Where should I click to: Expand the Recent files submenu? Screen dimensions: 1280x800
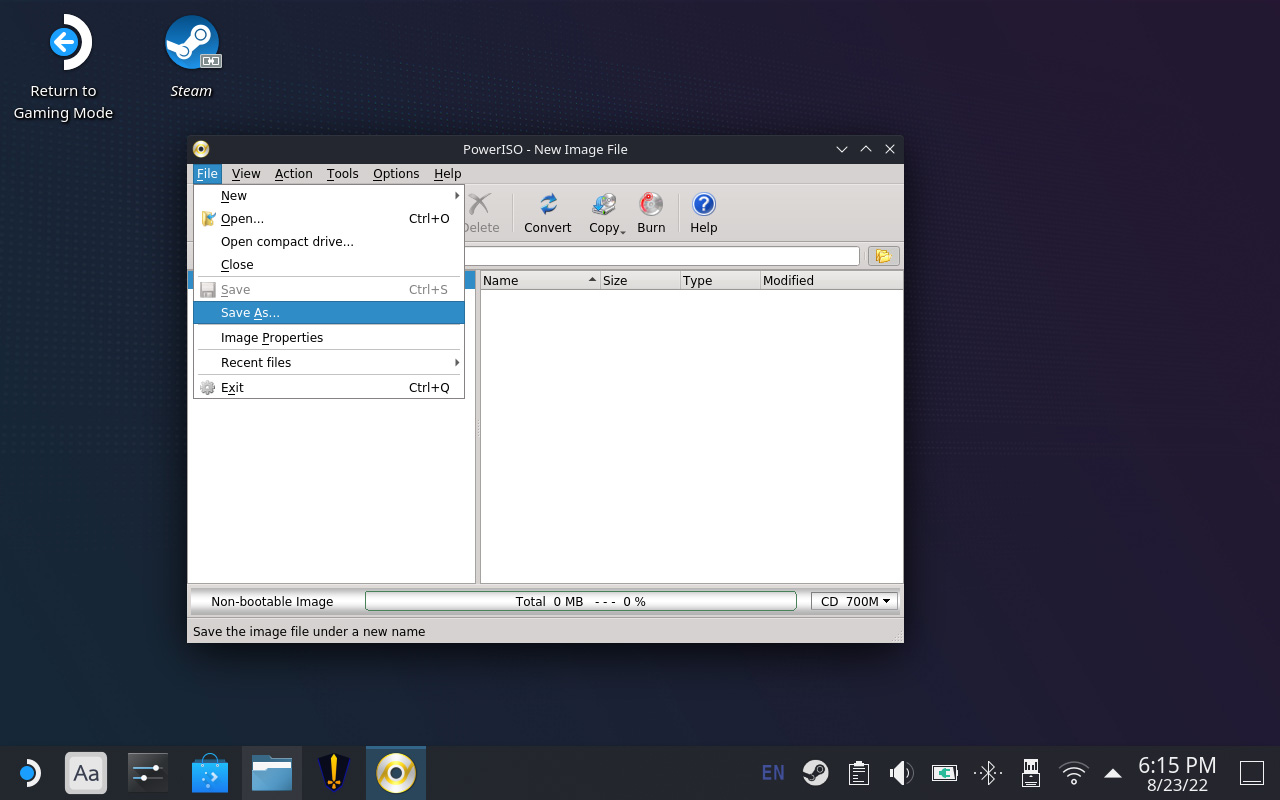[329, 362]
